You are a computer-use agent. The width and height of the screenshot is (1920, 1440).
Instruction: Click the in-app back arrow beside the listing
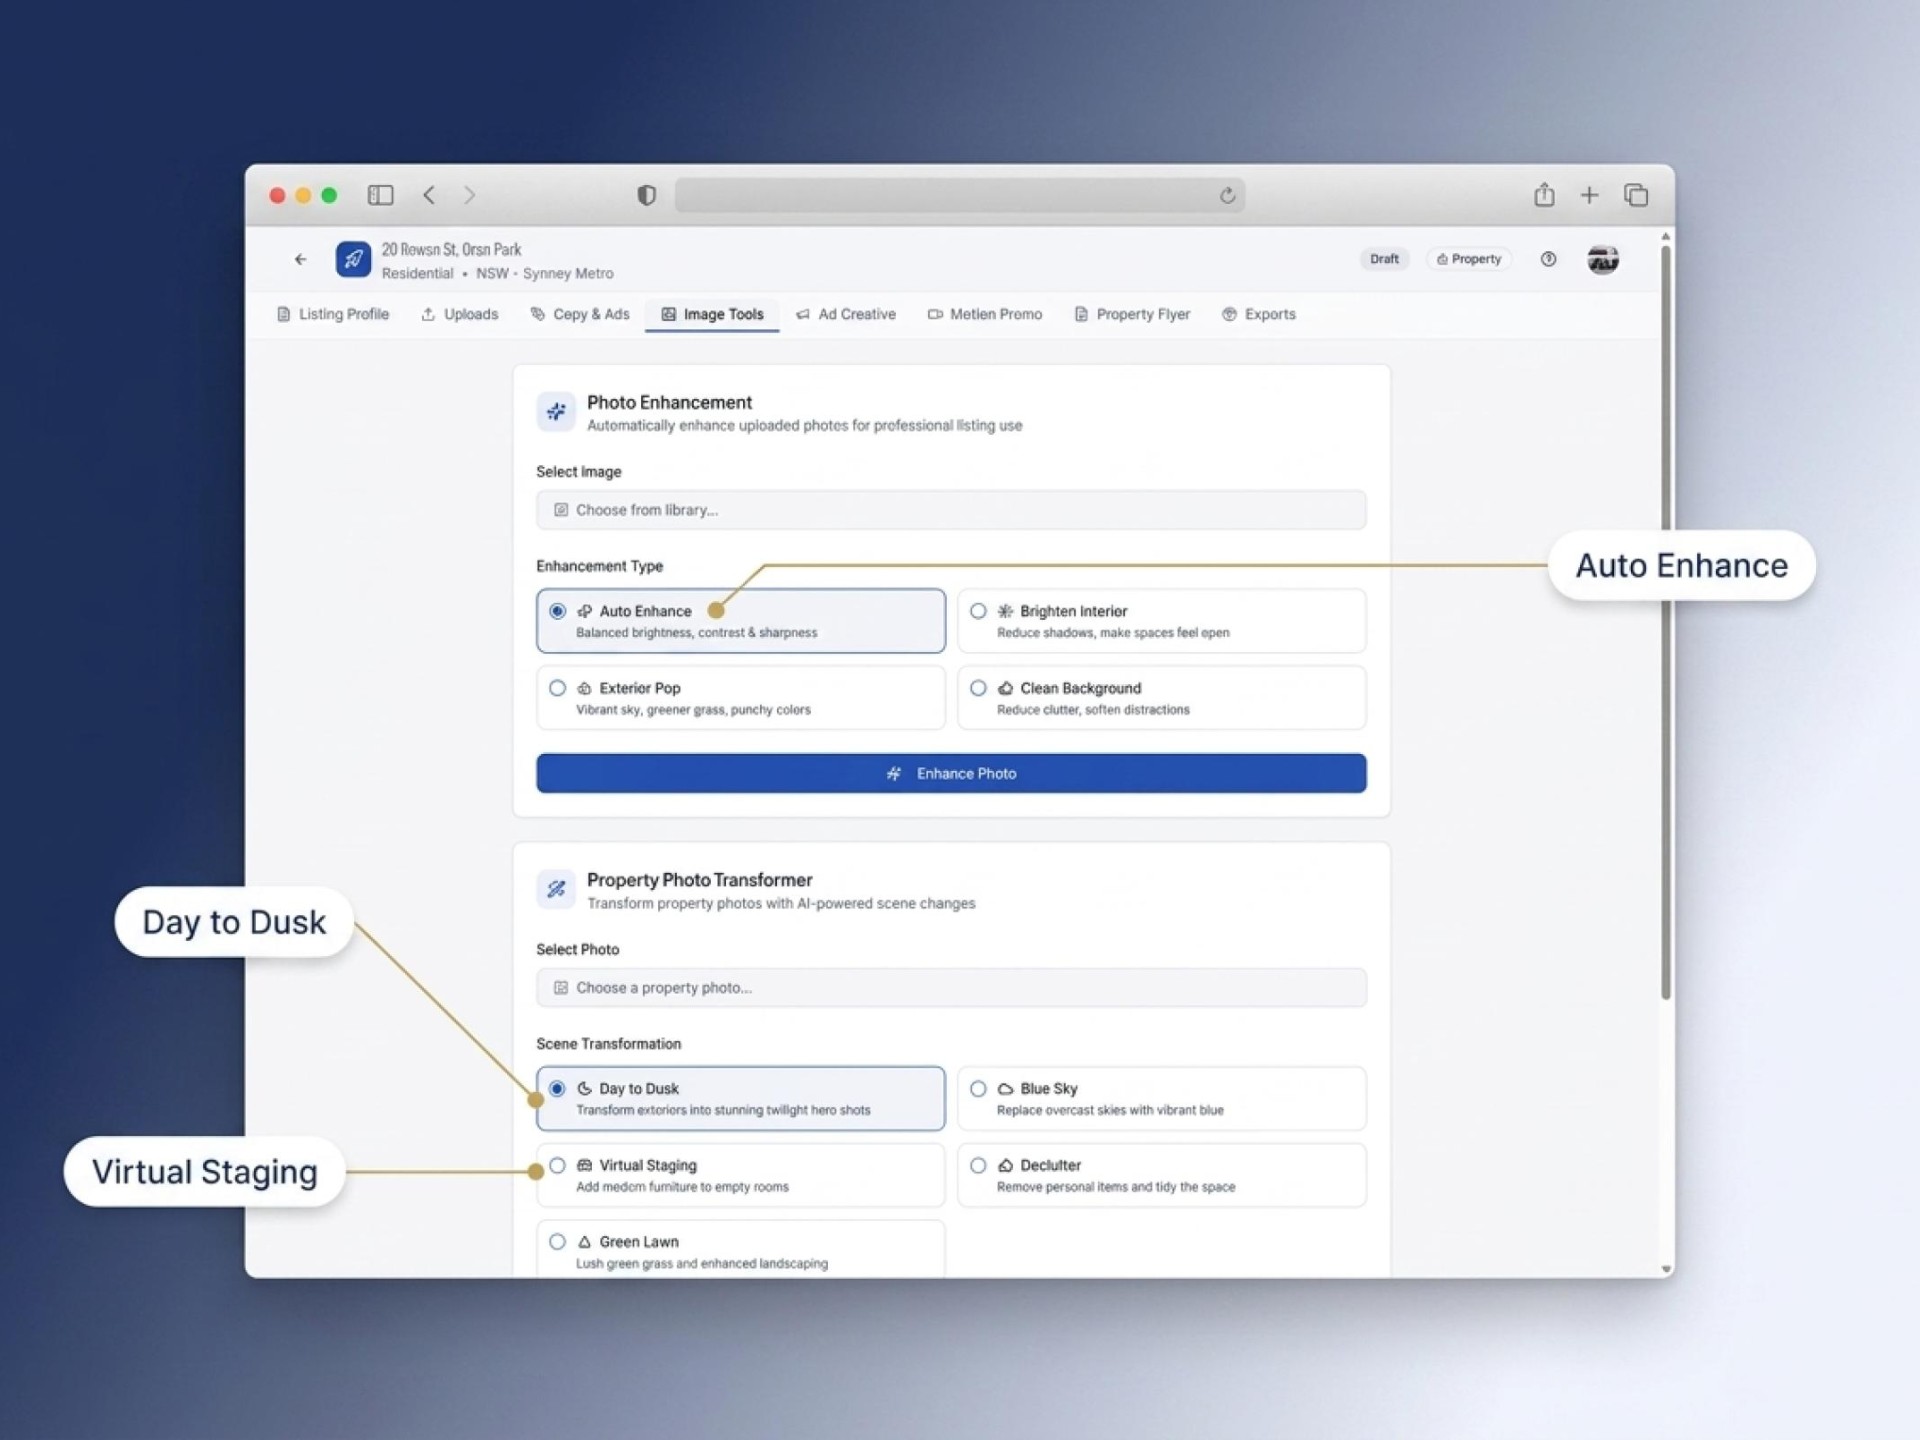(x=300, y=259)
